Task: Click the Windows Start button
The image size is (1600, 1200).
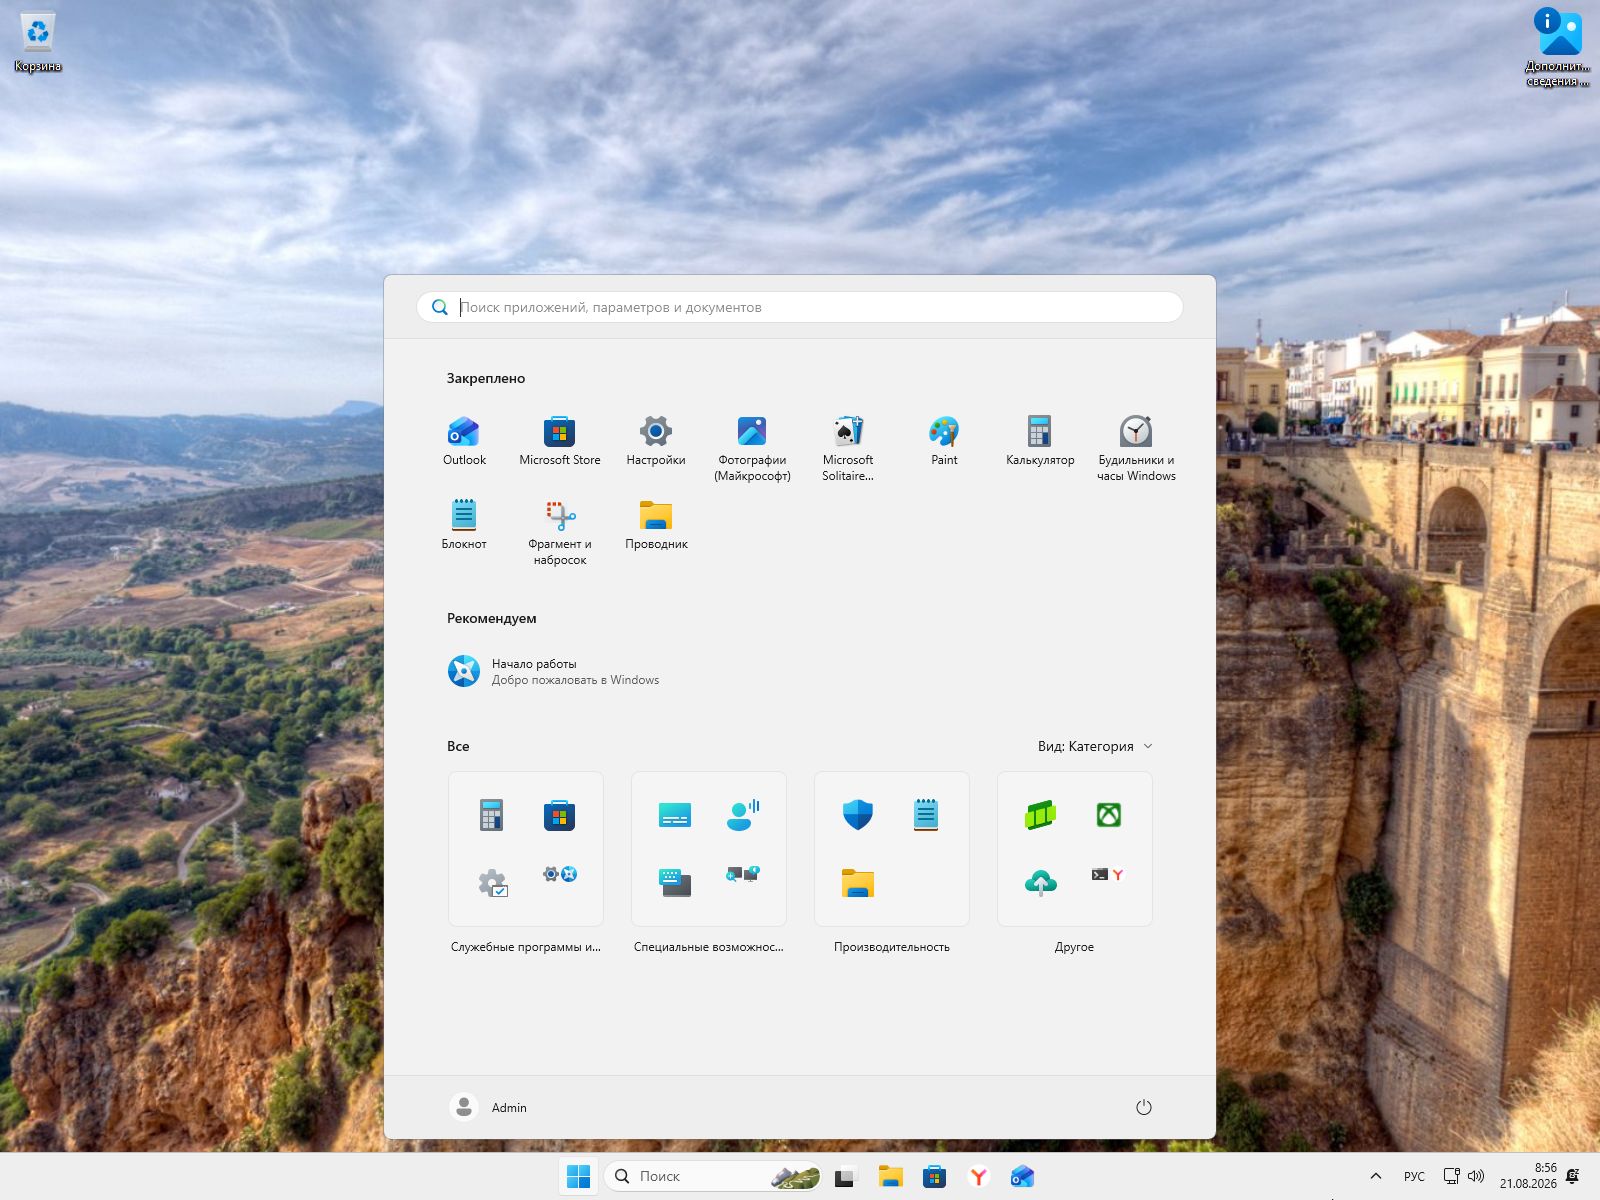Action: pos(578,1176)
